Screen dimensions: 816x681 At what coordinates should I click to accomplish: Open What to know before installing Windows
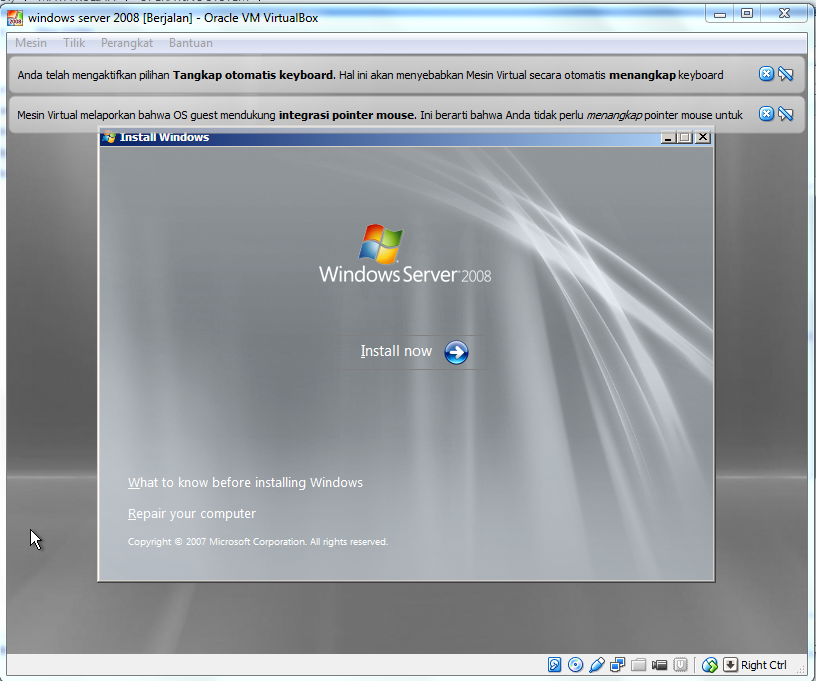[245, 482]
